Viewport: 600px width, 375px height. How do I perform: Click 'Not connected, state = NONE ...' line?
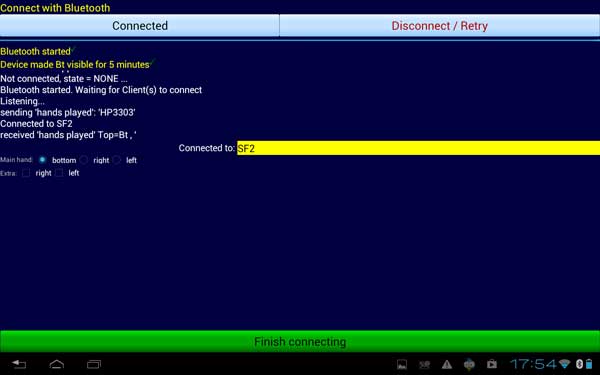(64, 79)
